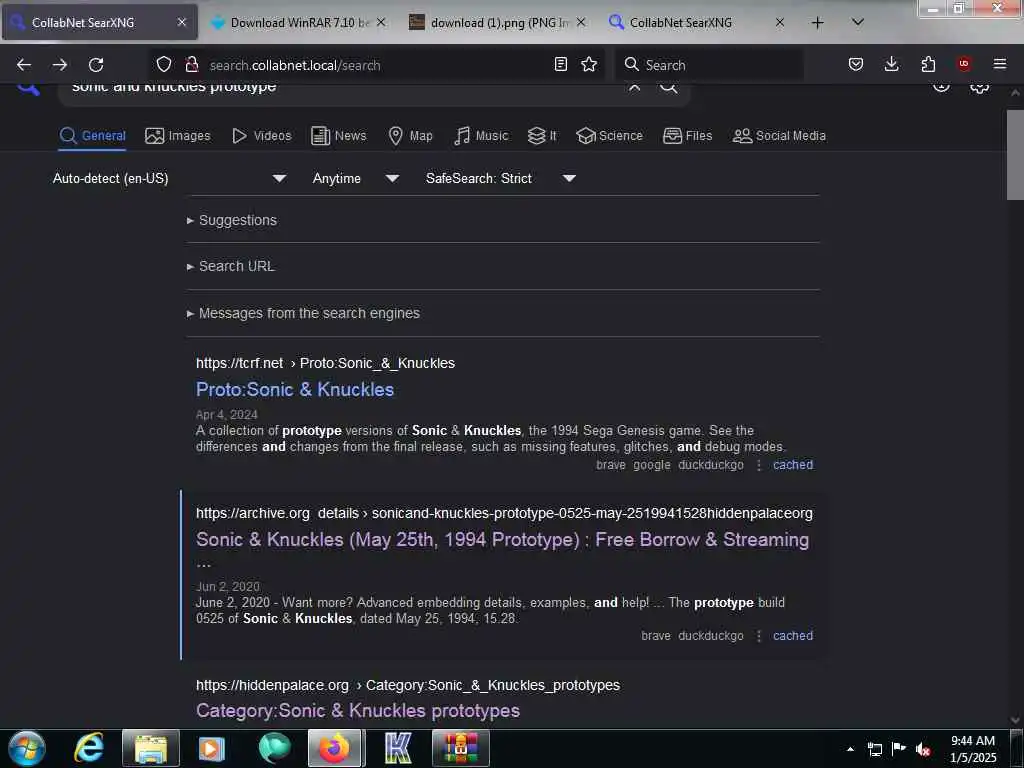
Task: Go forward using the browser forward arrow
Action: click(x=60, y=65)
